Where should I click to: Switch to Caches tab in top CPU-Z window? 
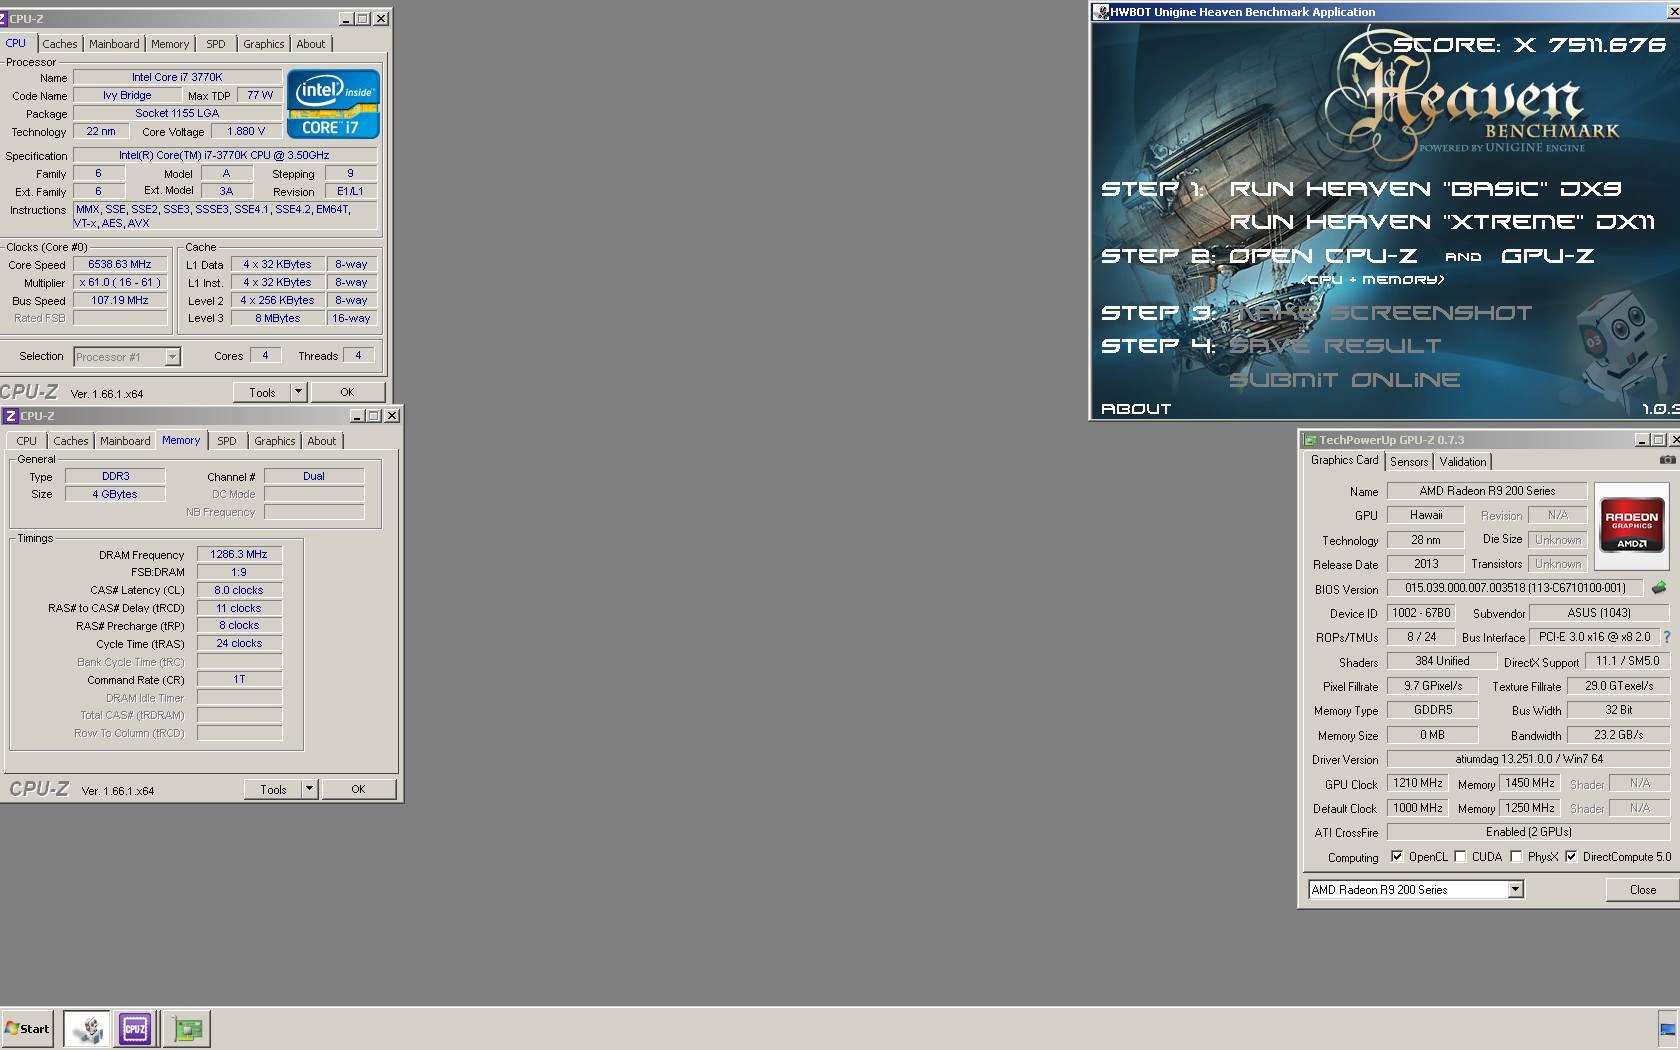[60, 44]
